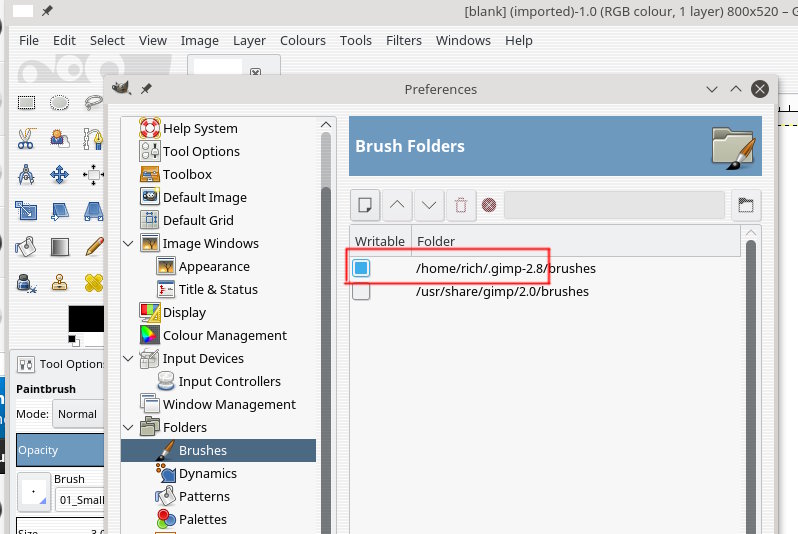
Task: Shade the Preferences window with down chevron
Action: click(x=712, y=89)
